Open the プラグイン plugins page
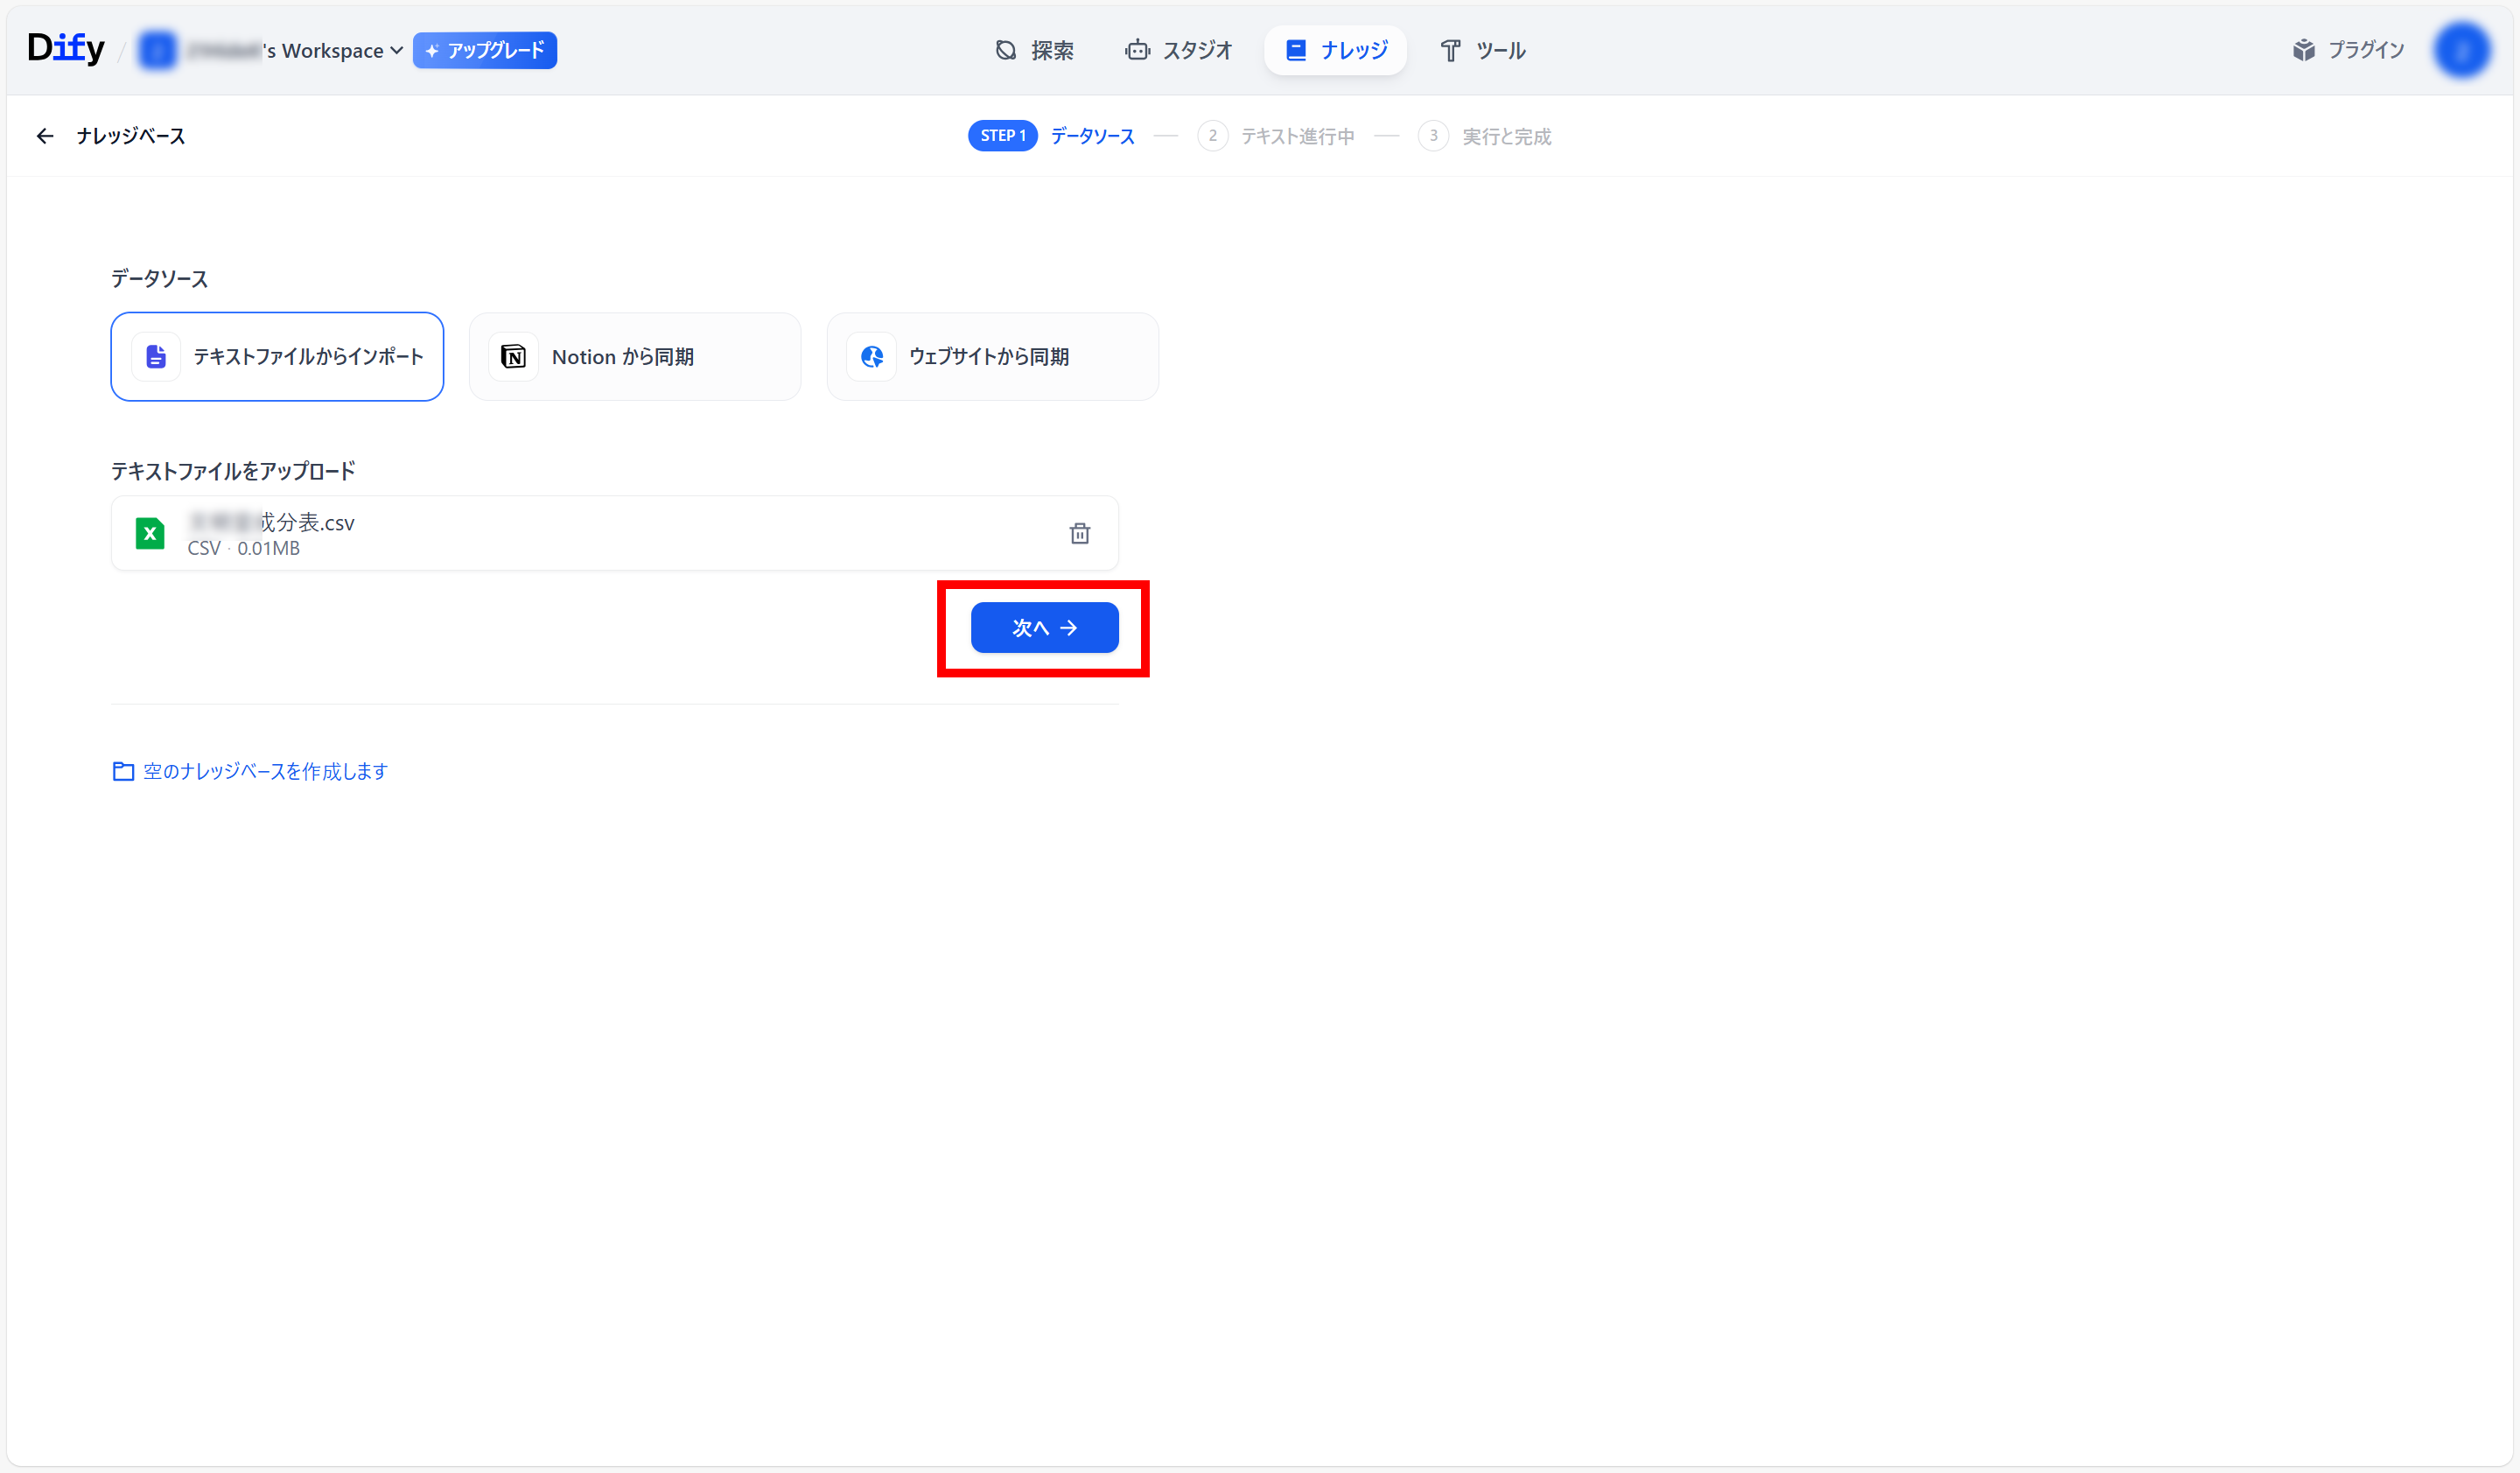The image size is (2520, 1473). click(2349, 50)
